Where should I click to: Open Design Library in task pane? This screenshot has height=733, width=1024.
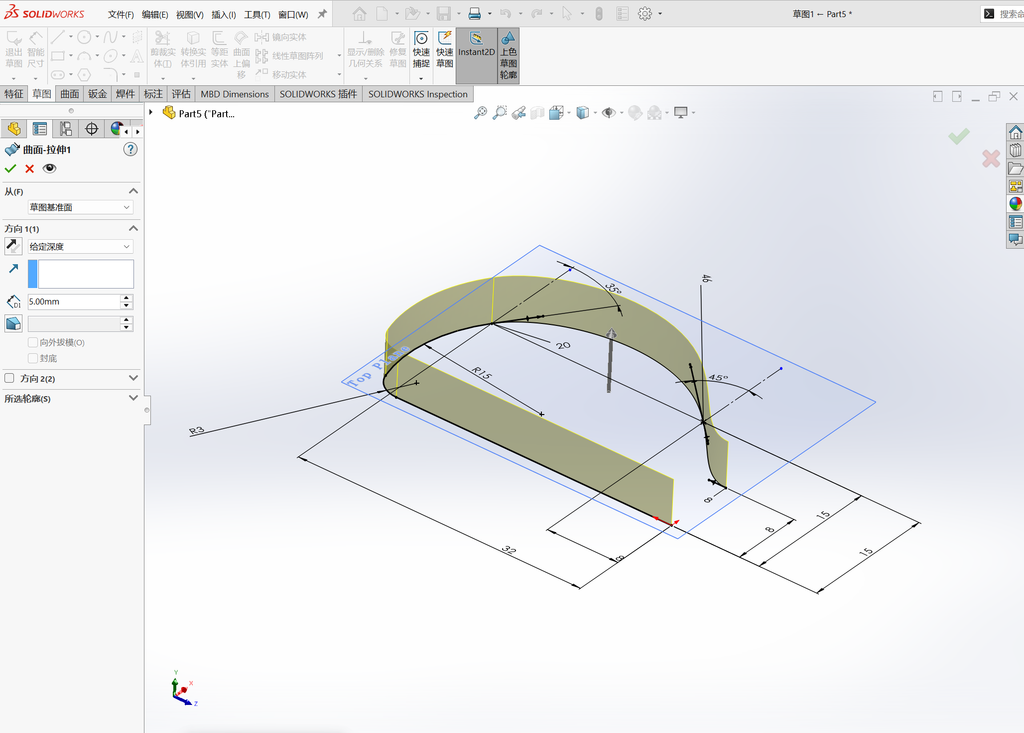point(1016,150)
